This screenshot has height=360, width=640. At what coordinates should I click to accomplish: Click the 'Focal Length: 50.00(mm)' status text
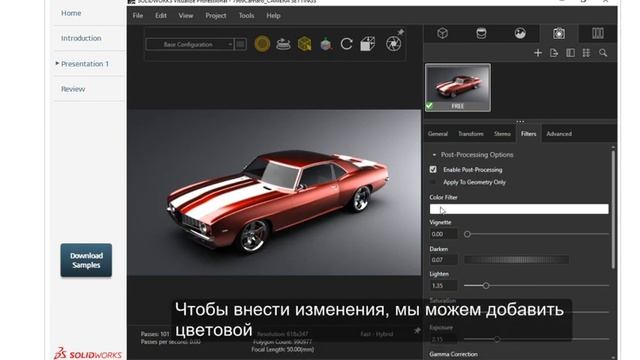283,349
